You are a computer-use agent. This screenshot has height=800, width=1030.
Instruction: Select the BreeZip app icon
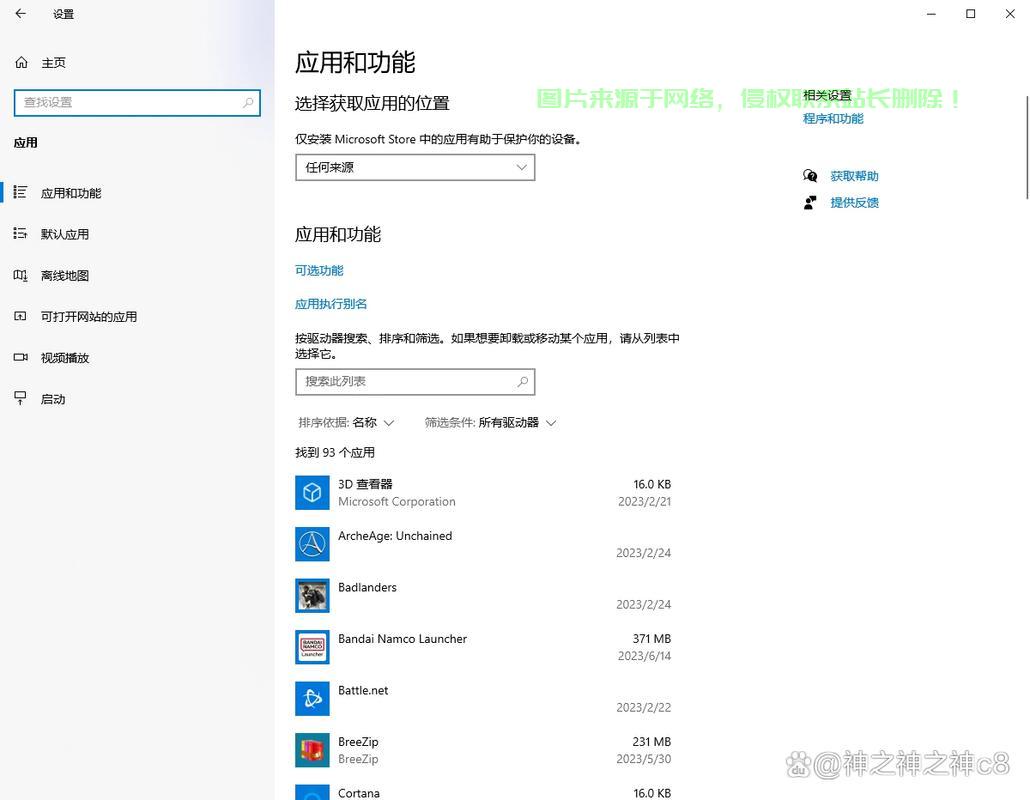[312, 750]
